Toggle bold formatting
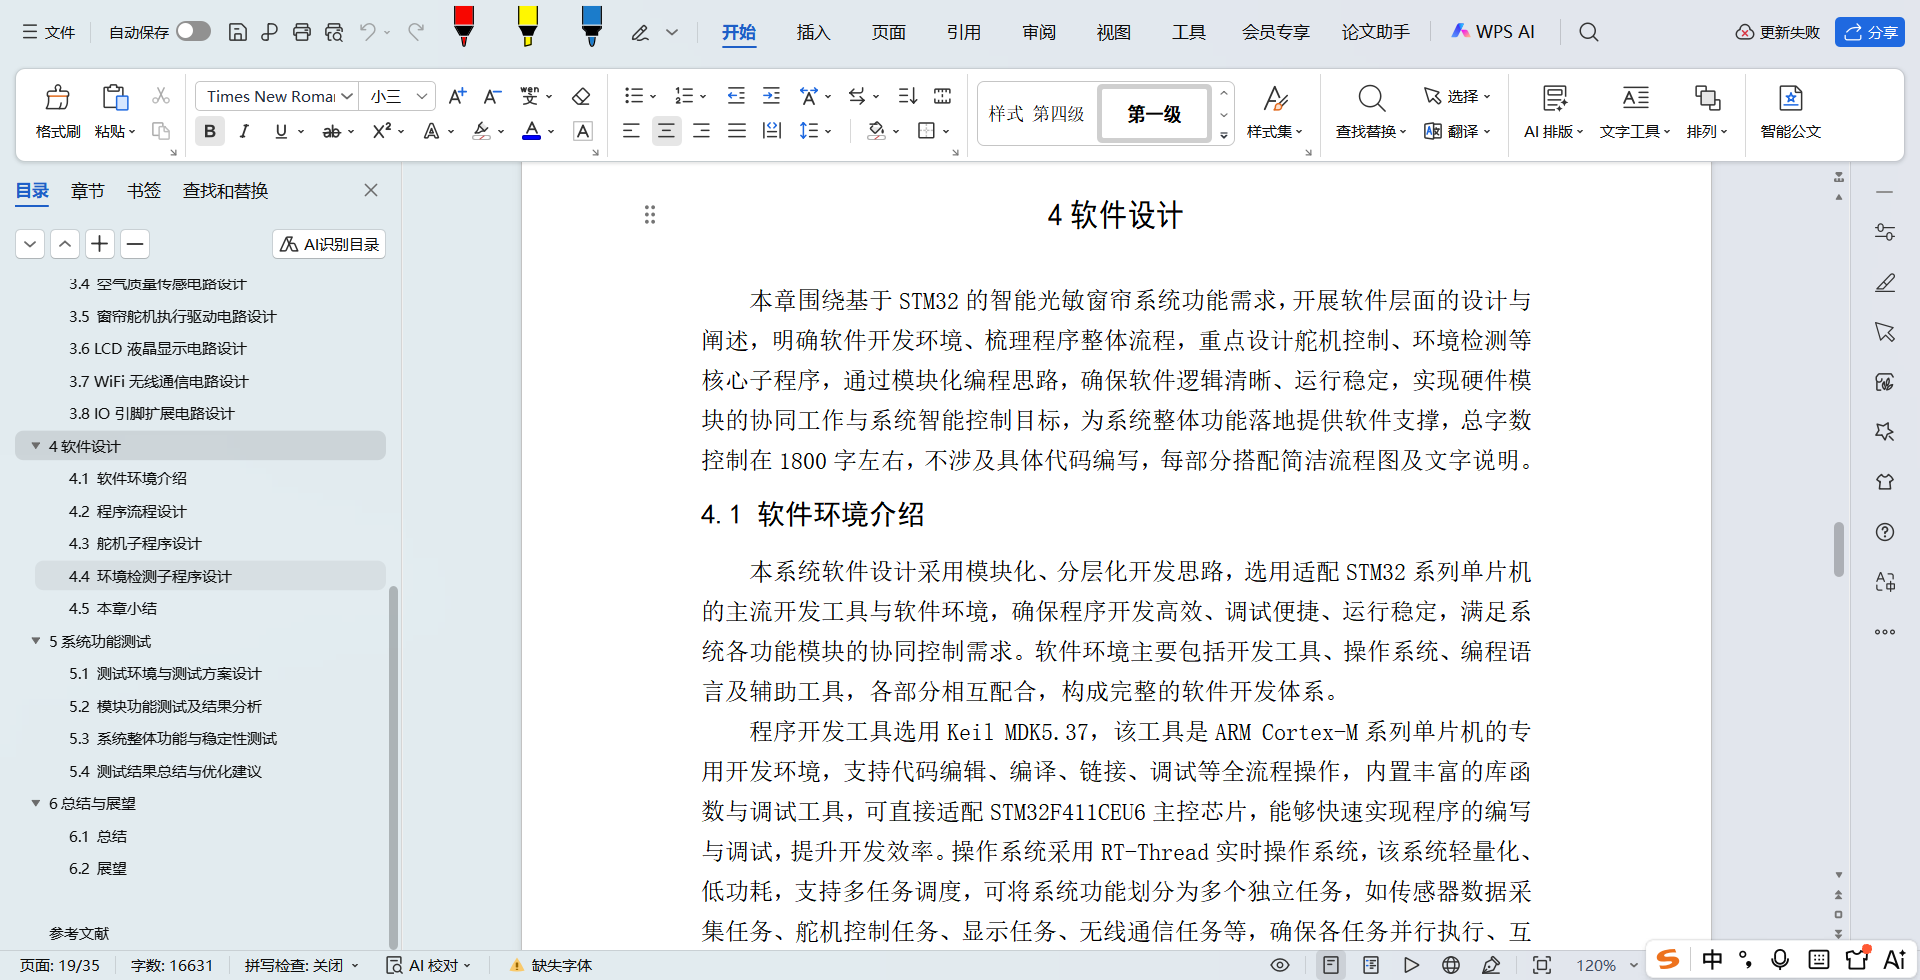Viewport: 1920px width, 980px height. pos(210,131)
